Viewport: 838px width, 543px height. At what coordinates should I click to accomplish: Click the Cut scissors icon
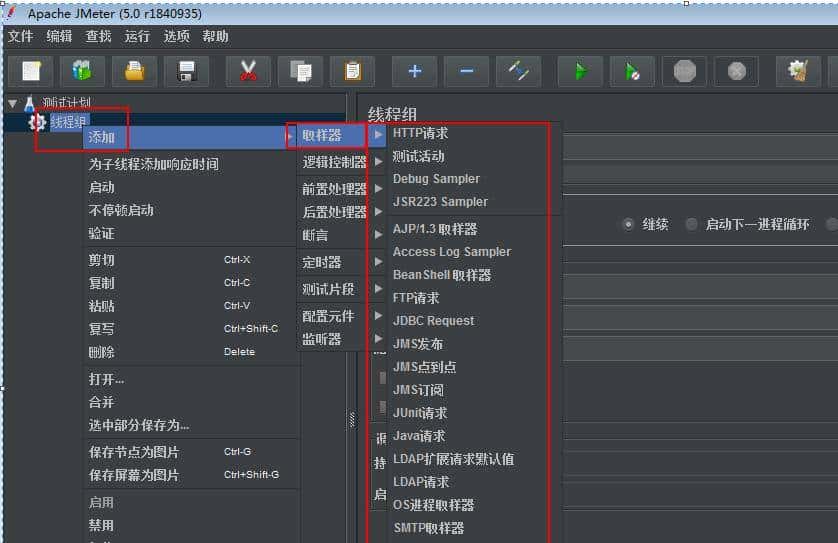248,71
